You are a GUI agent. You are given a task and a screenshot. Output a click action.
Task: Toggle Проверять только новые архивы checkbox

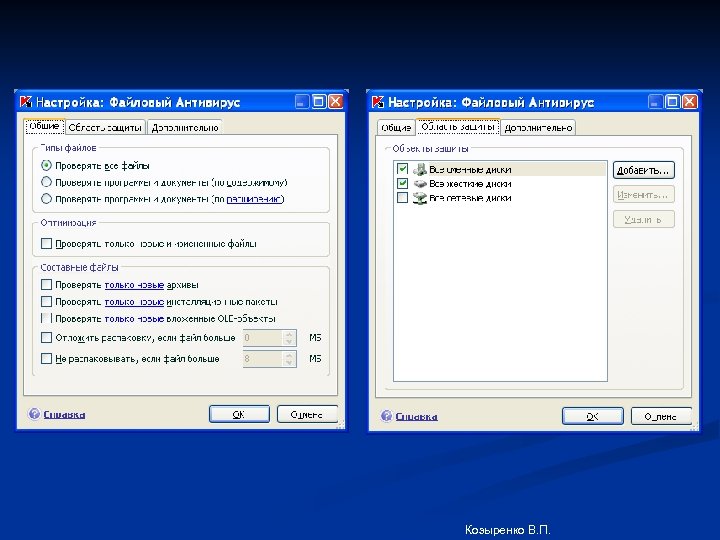[46, 285]
